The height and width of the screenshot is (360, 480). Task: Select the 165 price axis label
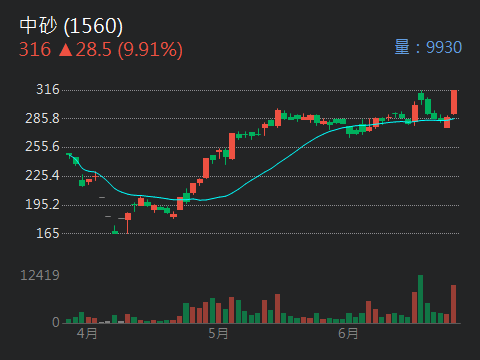[x=48, y=233]
